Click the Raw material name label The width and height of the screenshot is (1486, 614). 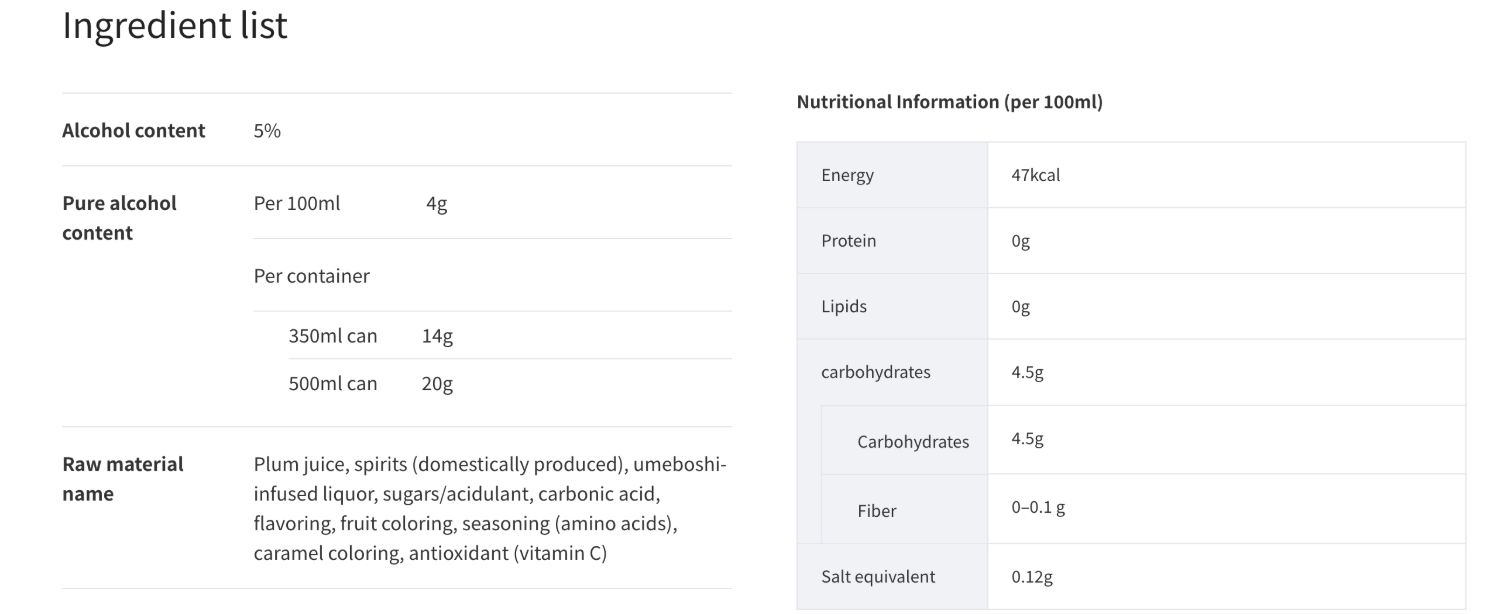click(x=123, y=479)
